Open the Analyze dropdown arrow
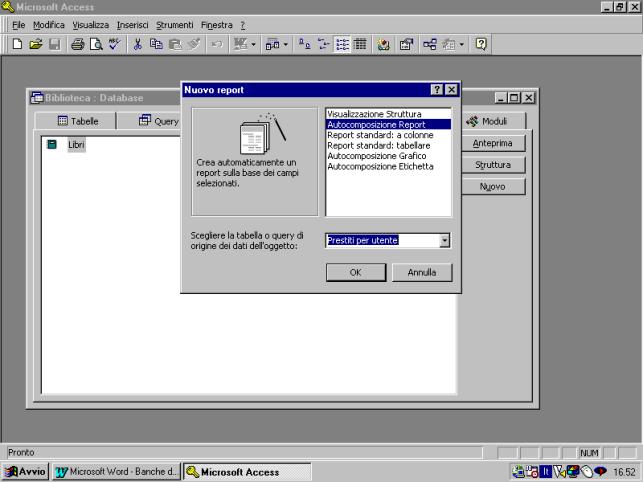The height and width of the screenshot is (482, 643). click(x=286, y=44)
